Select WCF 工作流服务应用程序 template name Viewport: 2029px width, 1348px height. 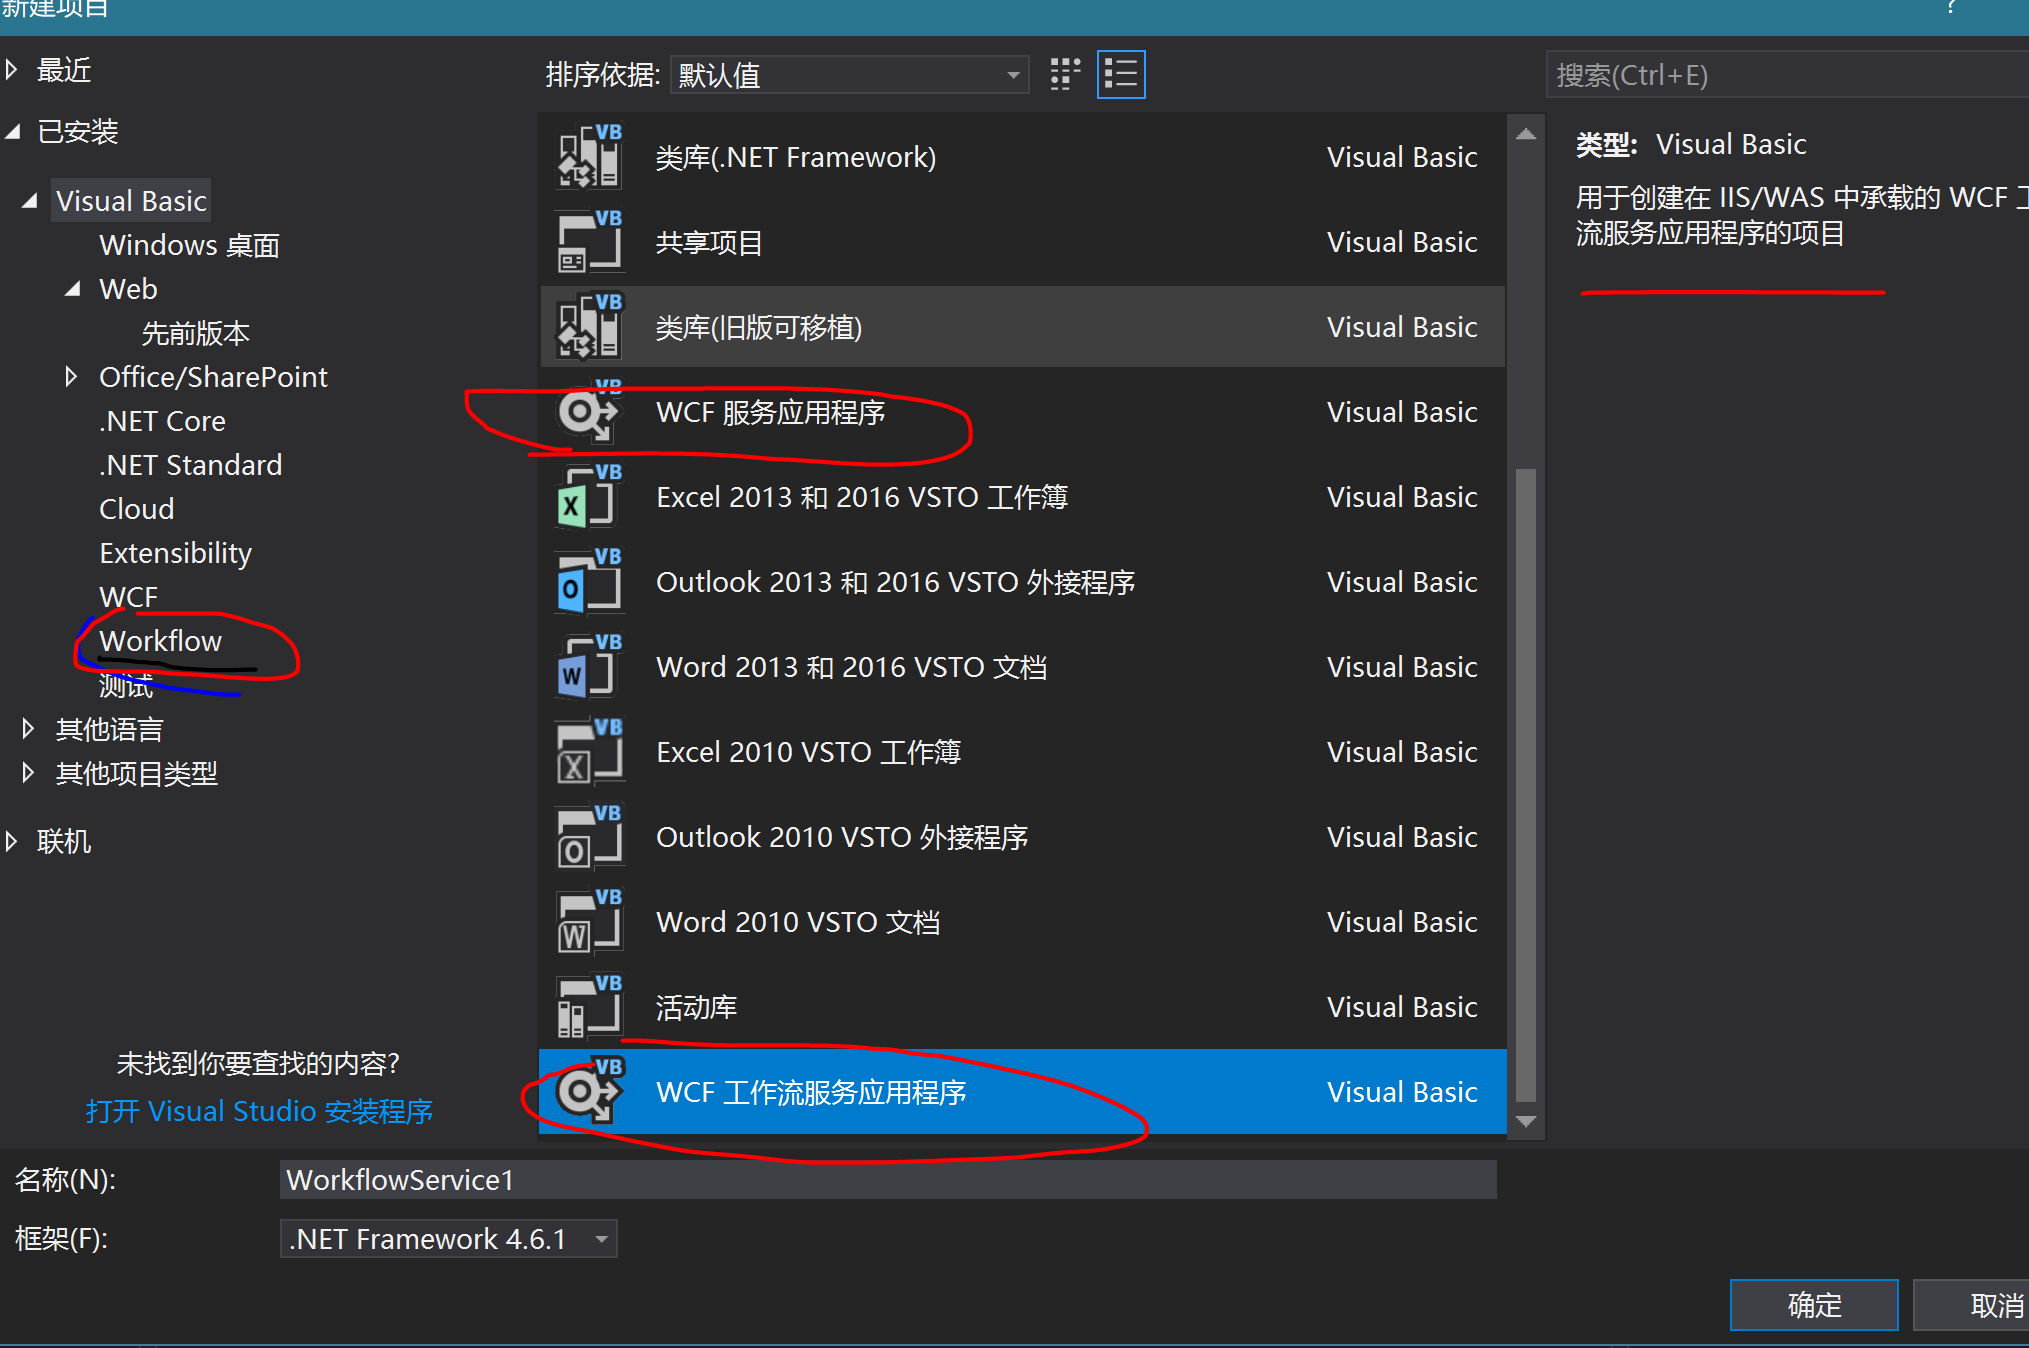click(x=811, y=1092)
